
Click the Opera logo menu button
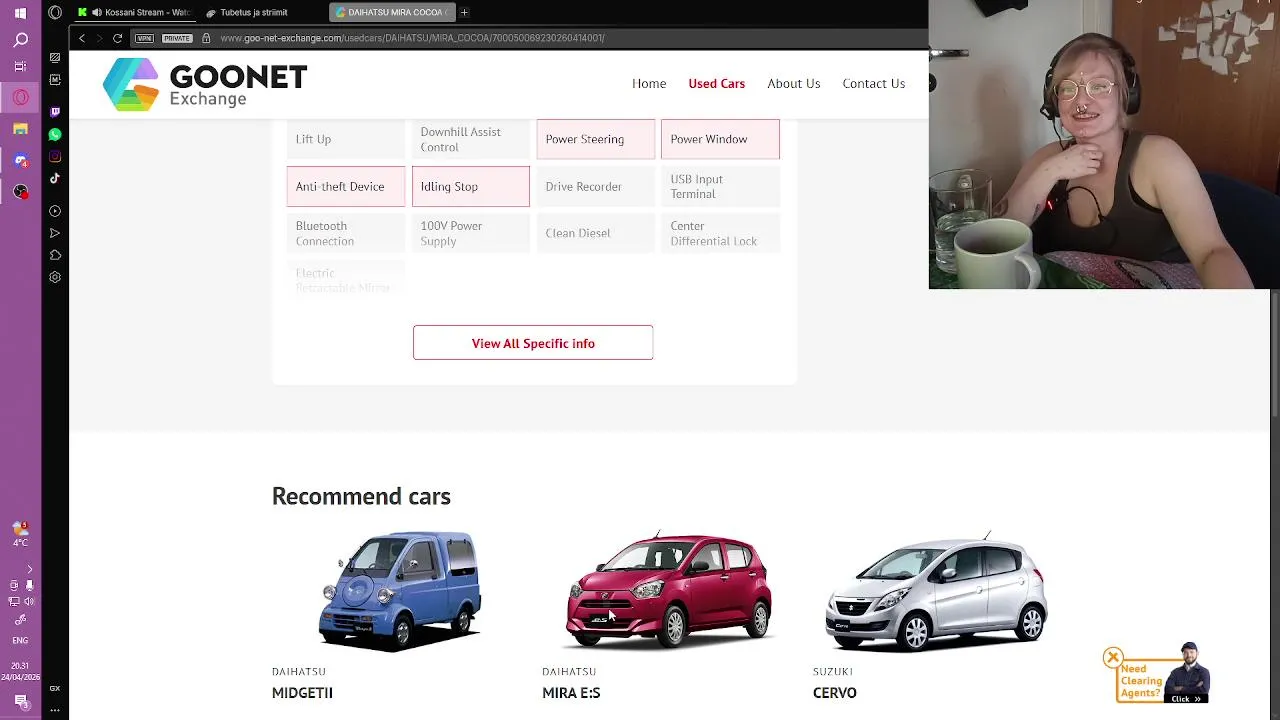(x=55, y=12)
